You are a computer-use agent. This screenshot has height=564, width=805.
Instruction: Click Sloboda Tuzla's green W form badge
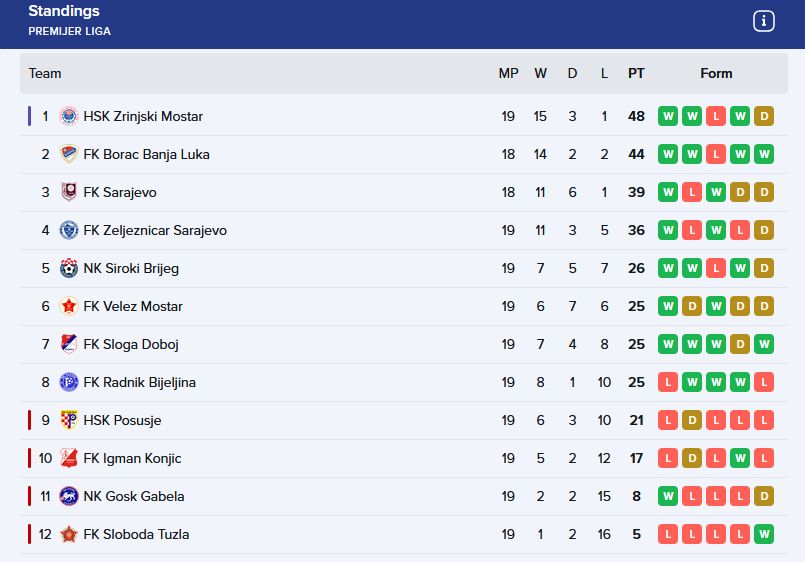coord(764,534)
